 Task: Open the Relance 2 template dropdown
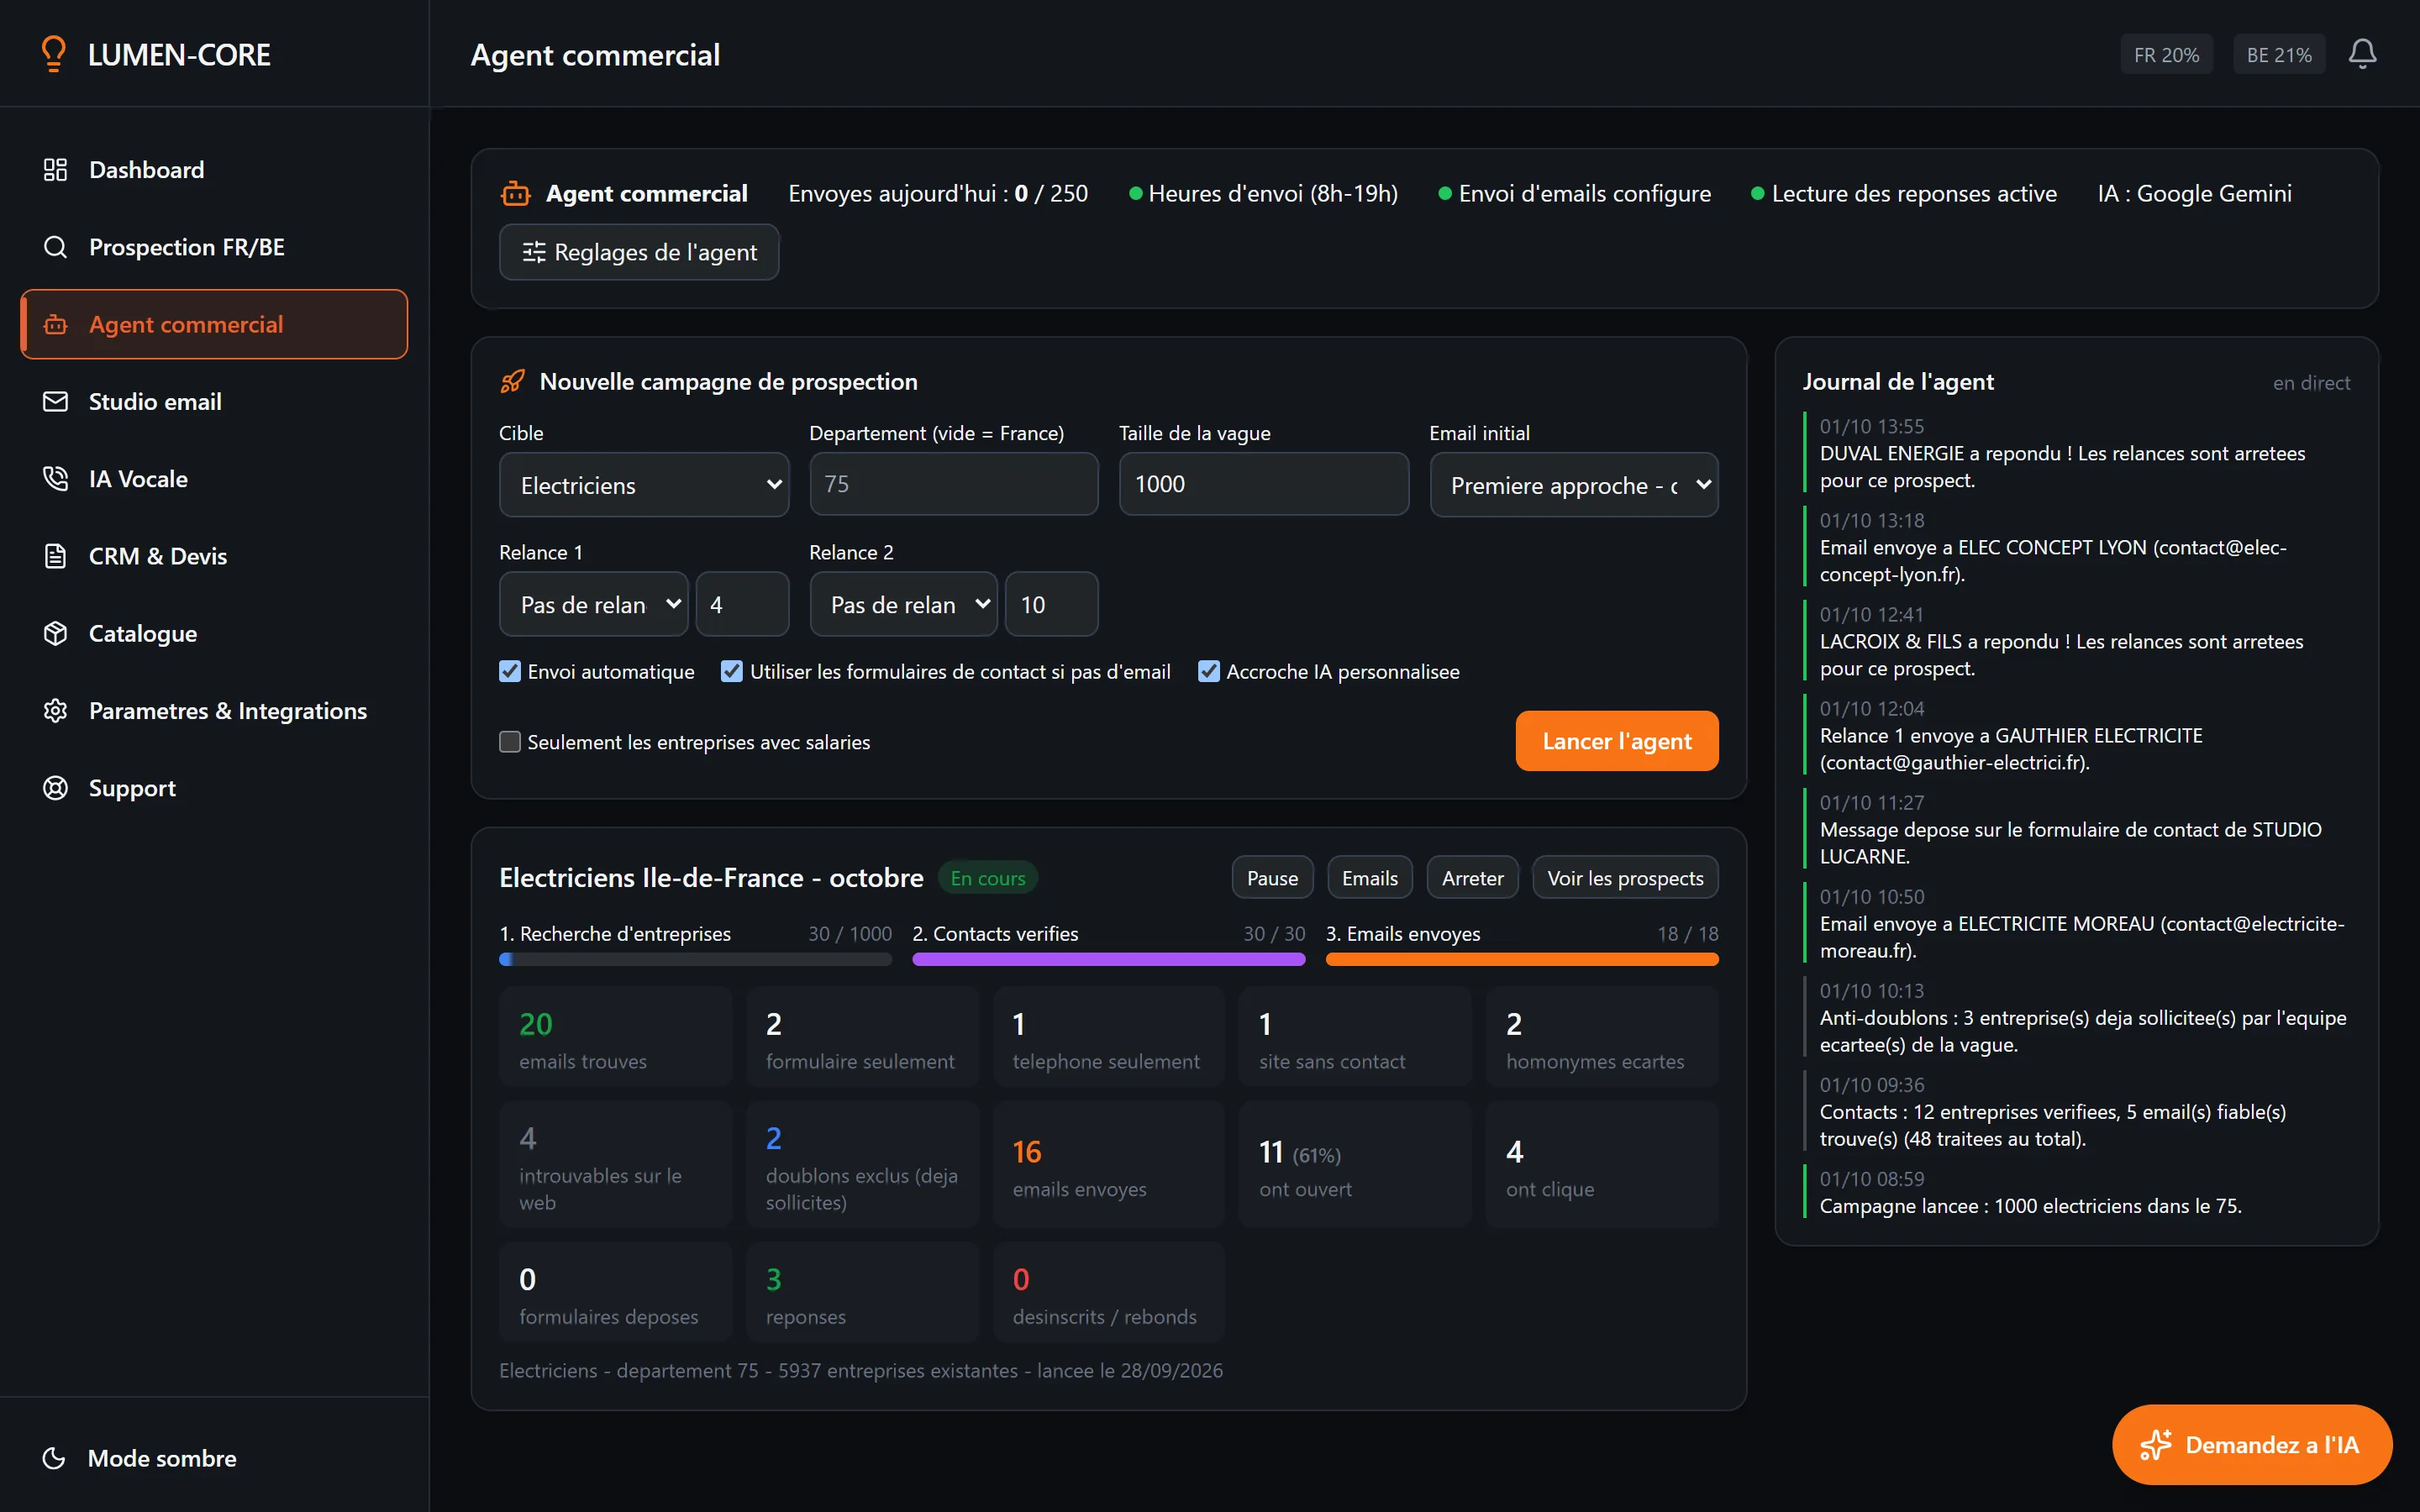point(904,604)
